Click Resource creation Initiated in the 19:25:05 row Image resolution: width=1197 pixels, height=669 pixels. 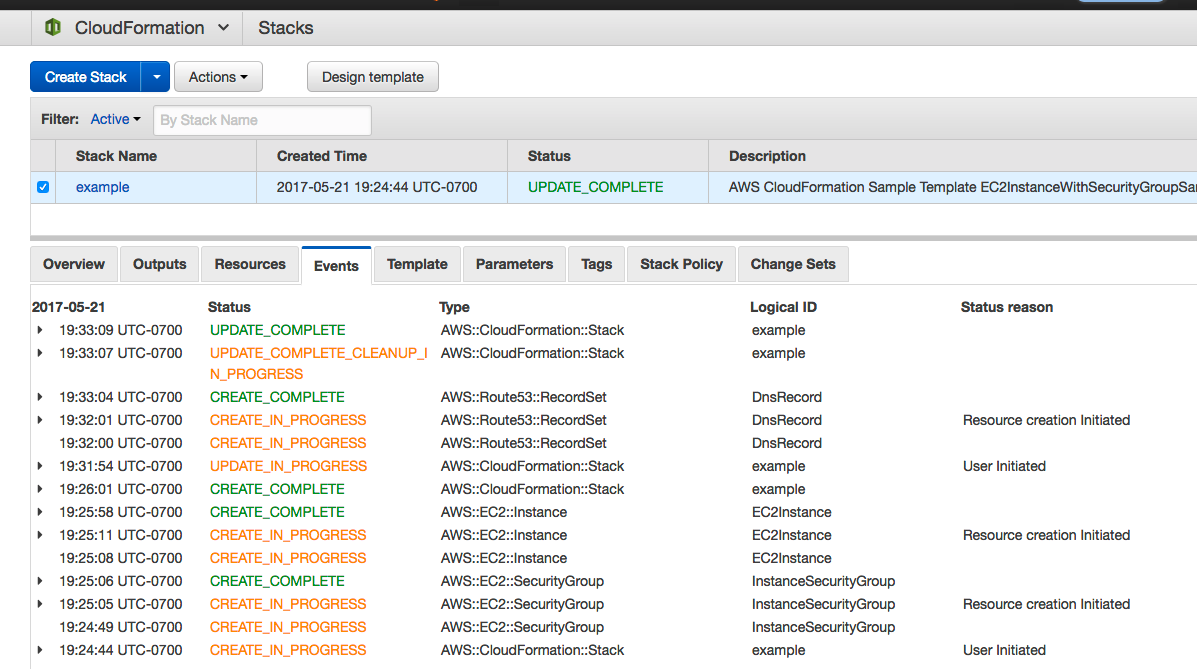click(1046, 604)
